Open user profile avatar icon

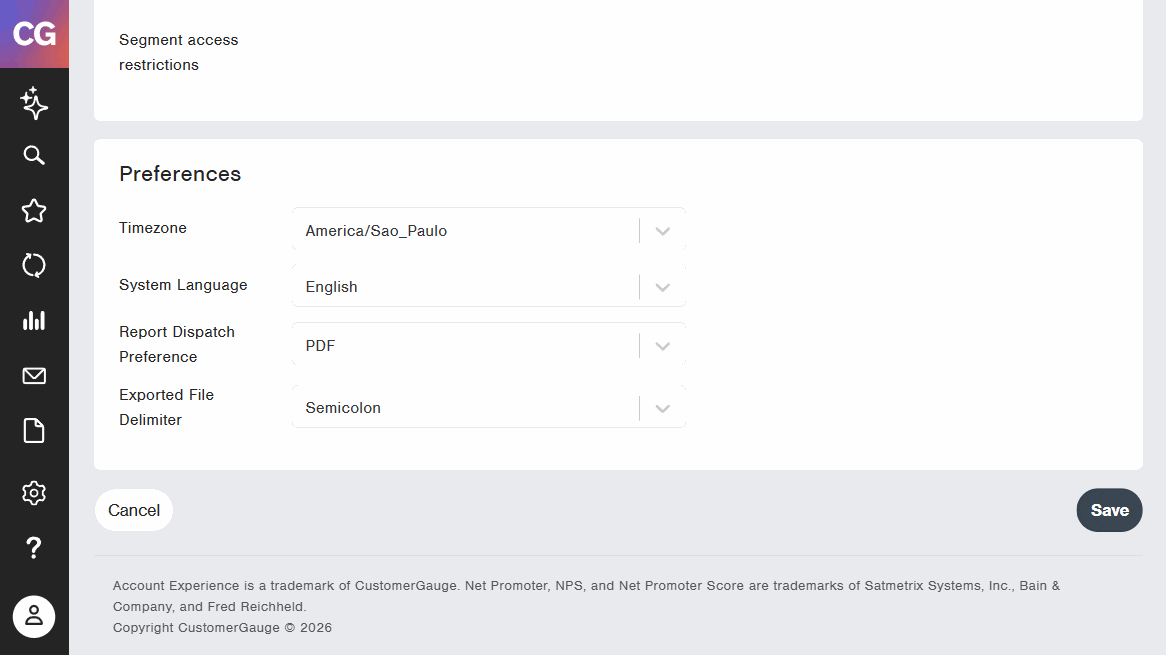click(x=34, y=616)
